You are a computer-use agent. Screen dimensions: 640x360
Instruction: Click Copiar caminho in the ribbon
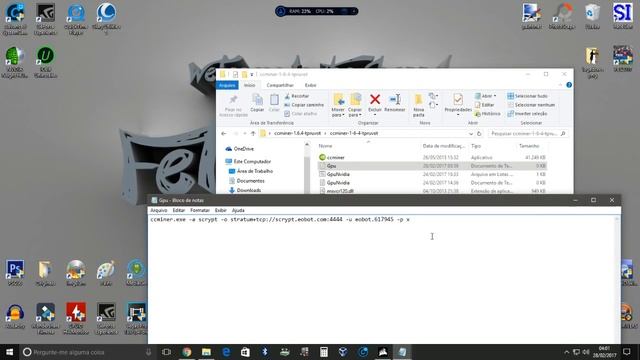pyautogui.click(x=304, y=105)
